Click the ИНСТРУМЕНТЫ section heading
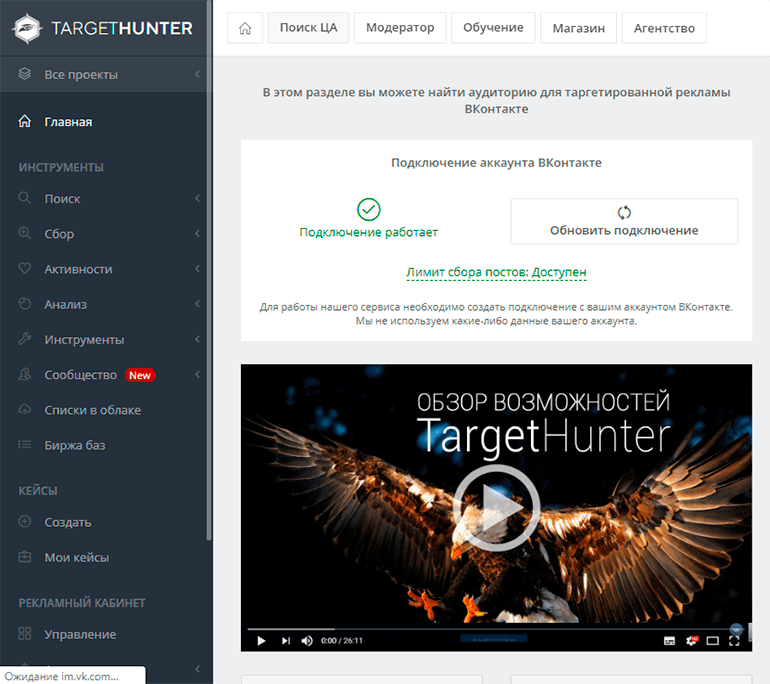This screenshot has height=684, width=770. 61,167
